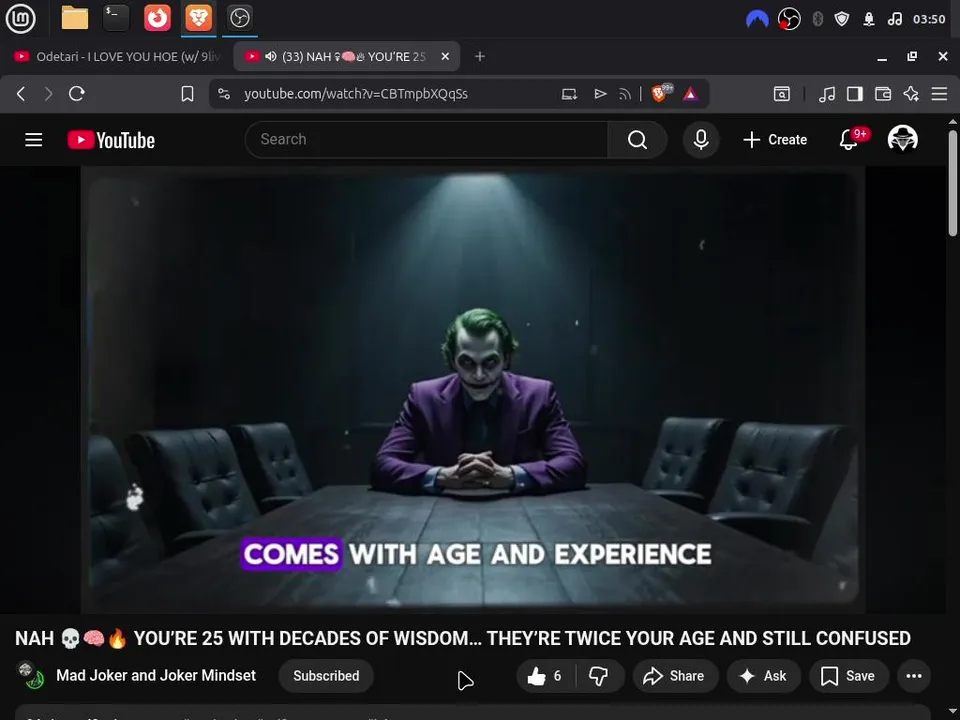Screen dimensions: 960x720
Task: Click the Mad Joker channel avatar
Action: pos(30,675)
